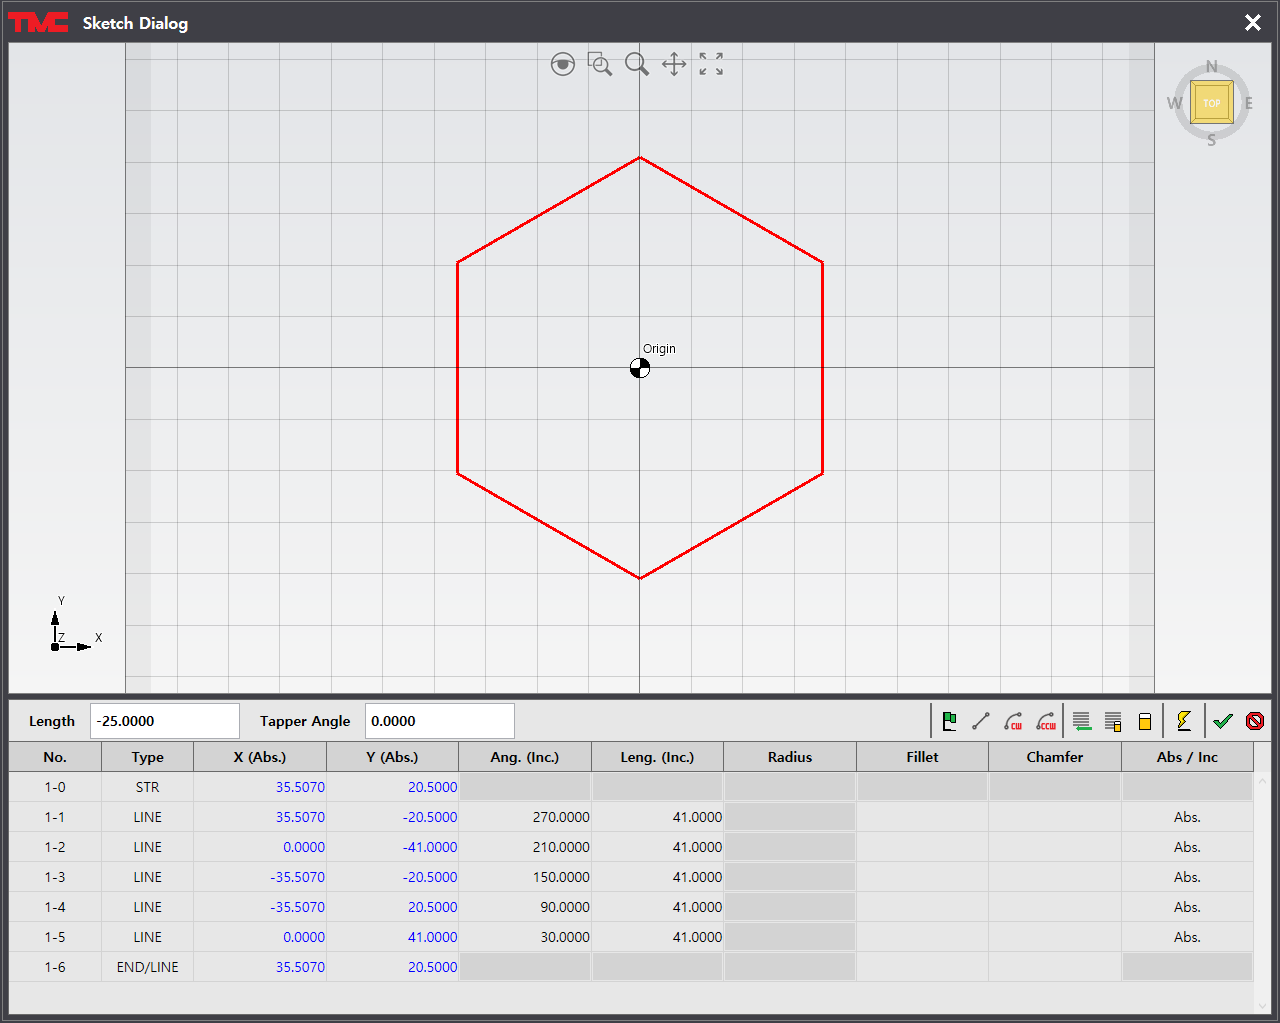Viewport: 1280px width, 1023px height.
Task: Cancel with the red prohibition icon
Action: coord(1255,721)
